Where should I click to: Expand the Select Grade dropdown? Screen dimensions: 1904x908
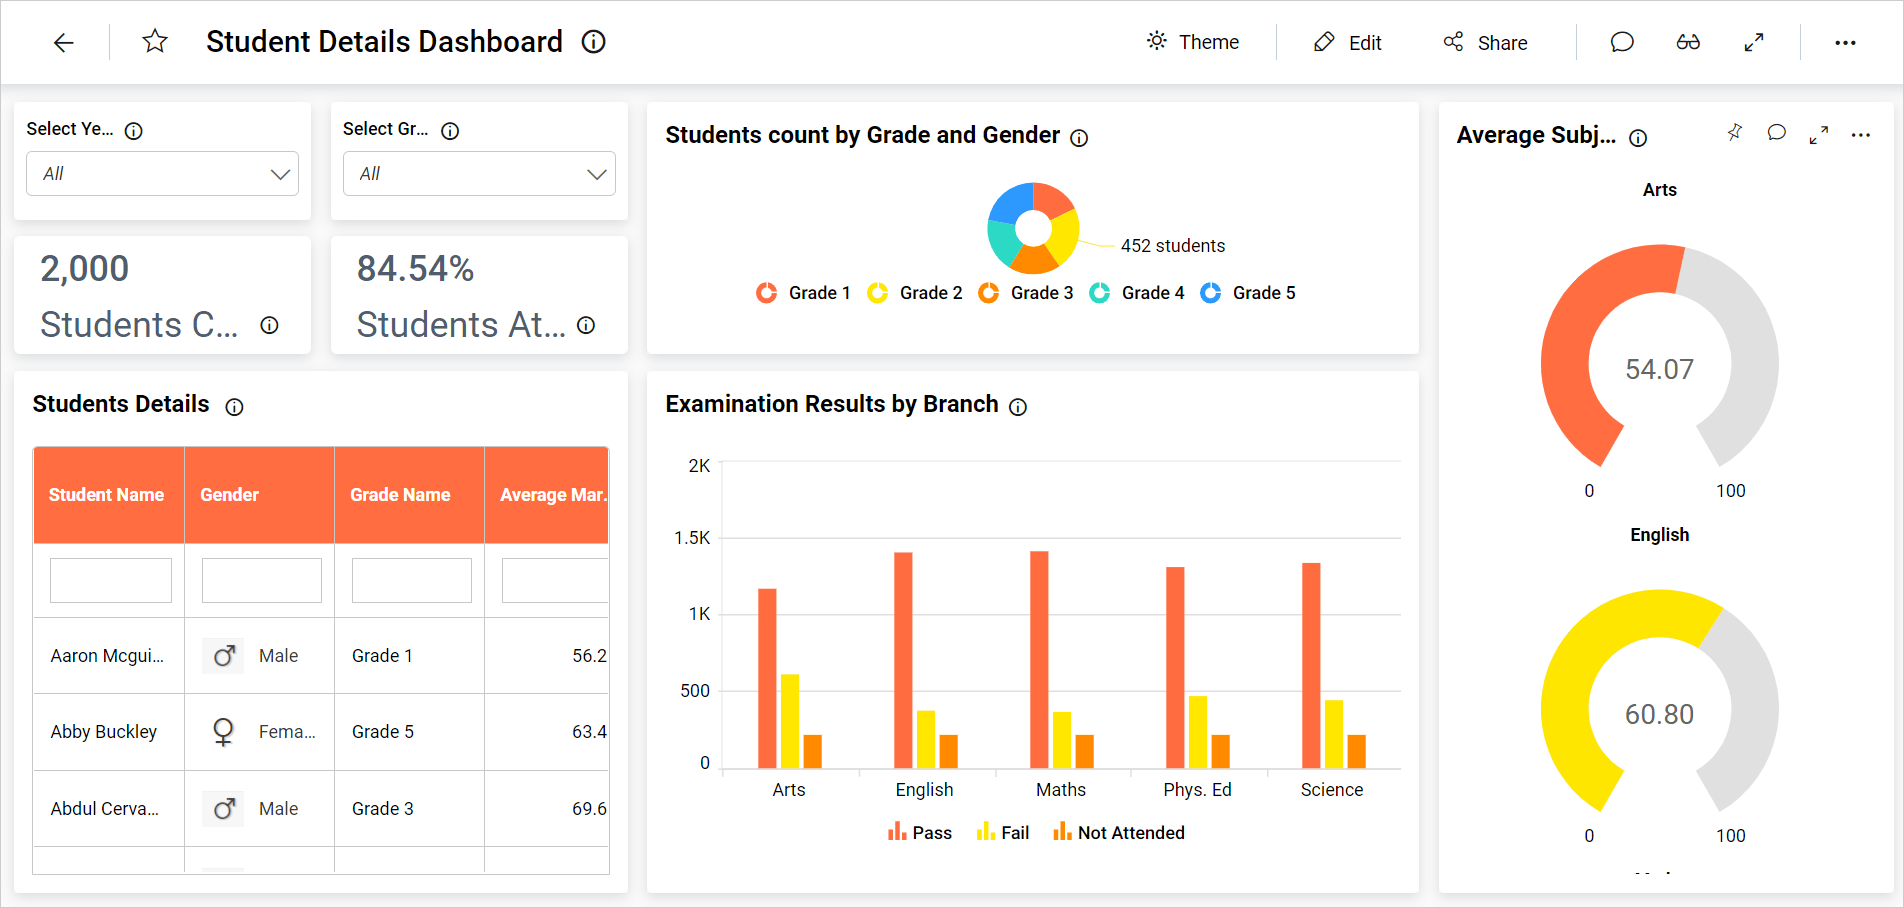pyautogui.click(x=479, y=174)
